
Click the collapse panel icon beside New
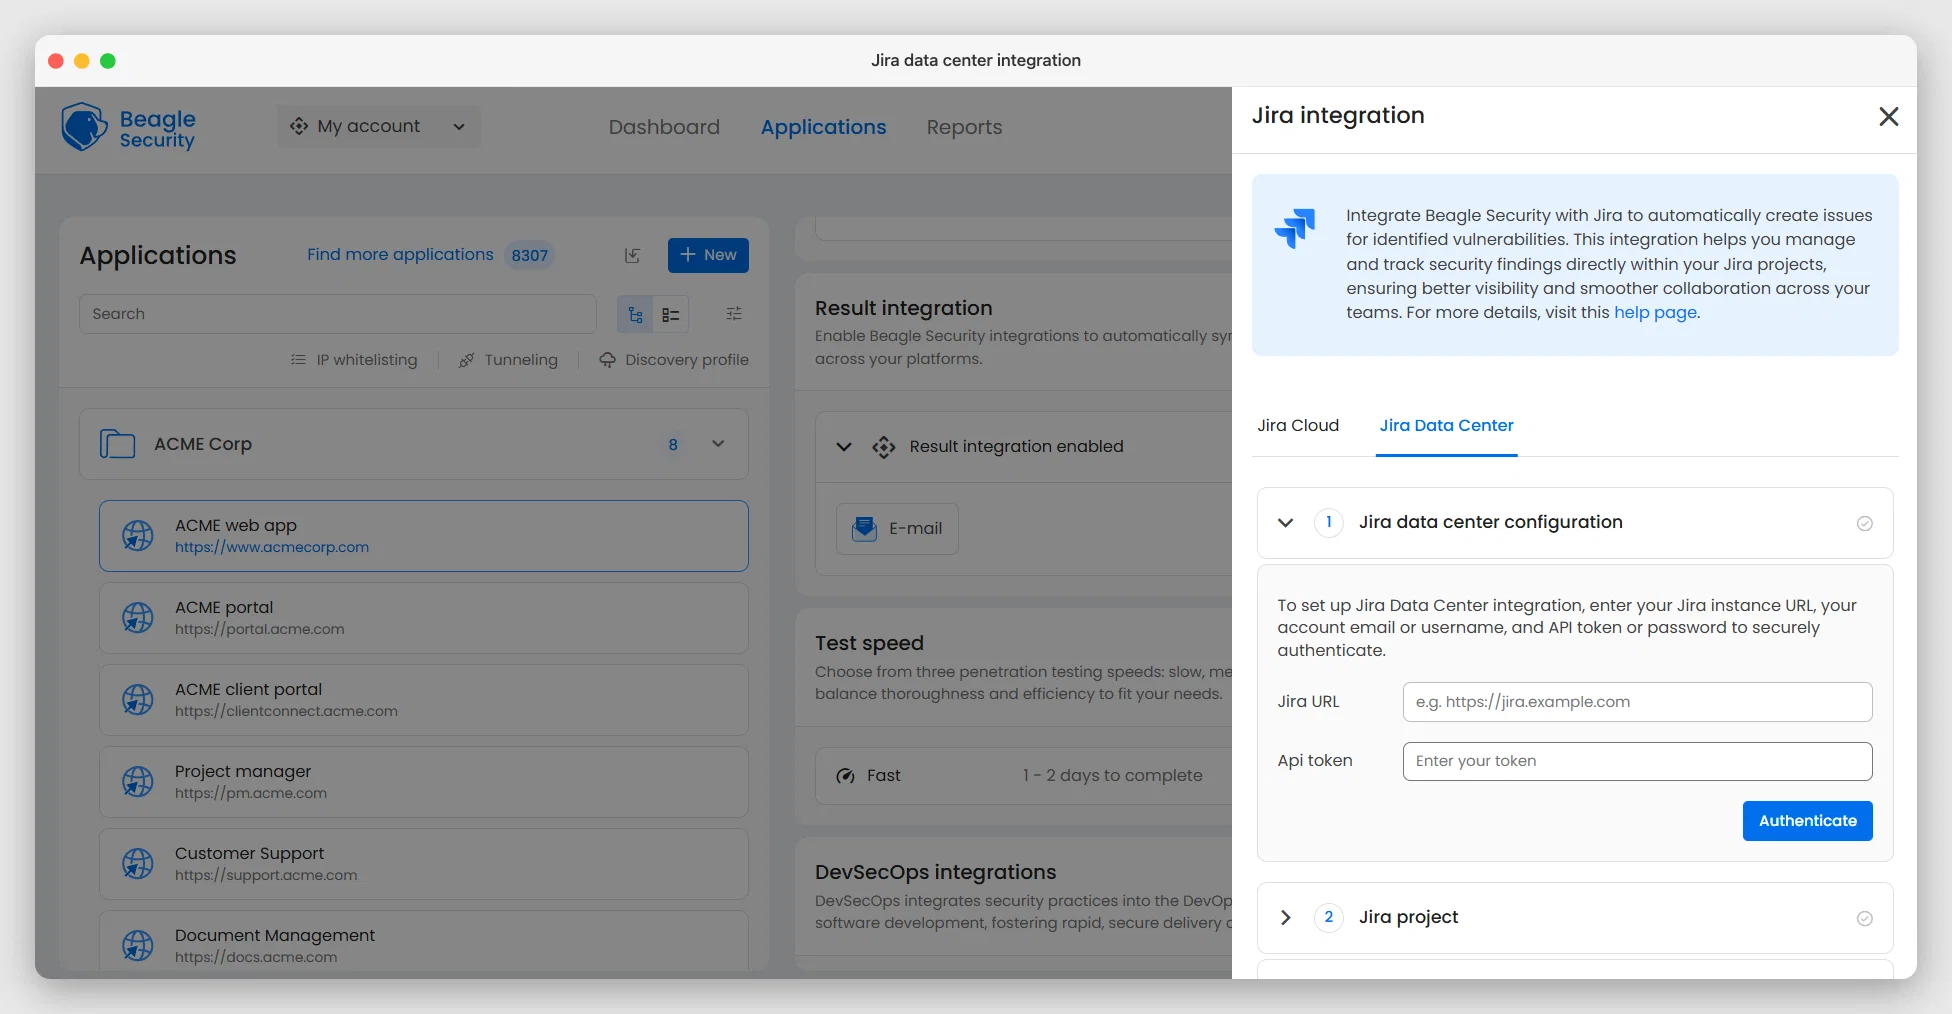(x=632, y=255)
